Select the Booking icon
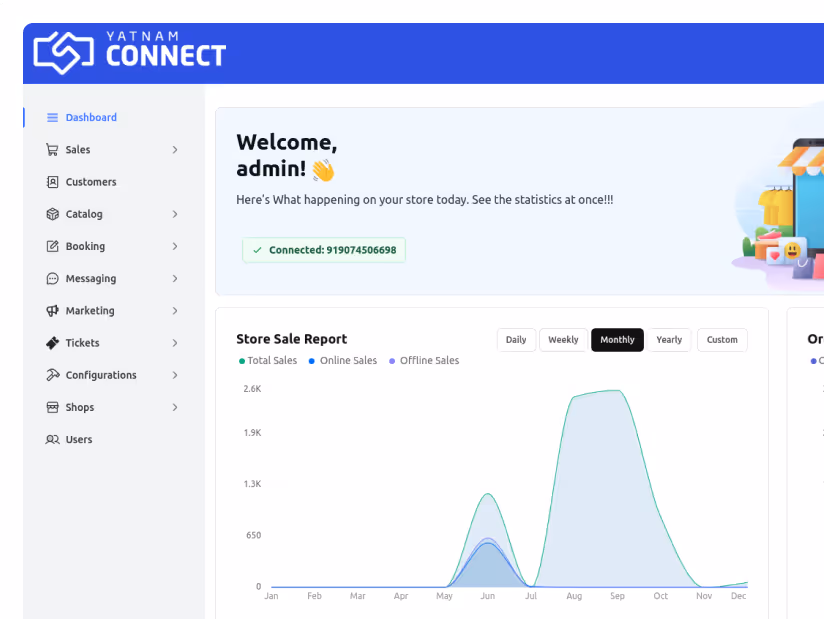 (x=52, y=246)
